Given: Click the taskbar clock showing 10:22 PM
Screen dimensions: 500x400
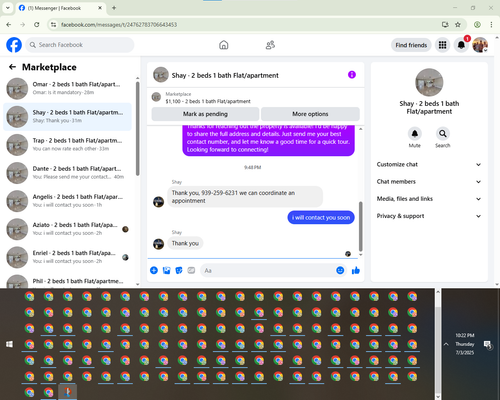Looking at the screenshot, I should pos(465,344).
